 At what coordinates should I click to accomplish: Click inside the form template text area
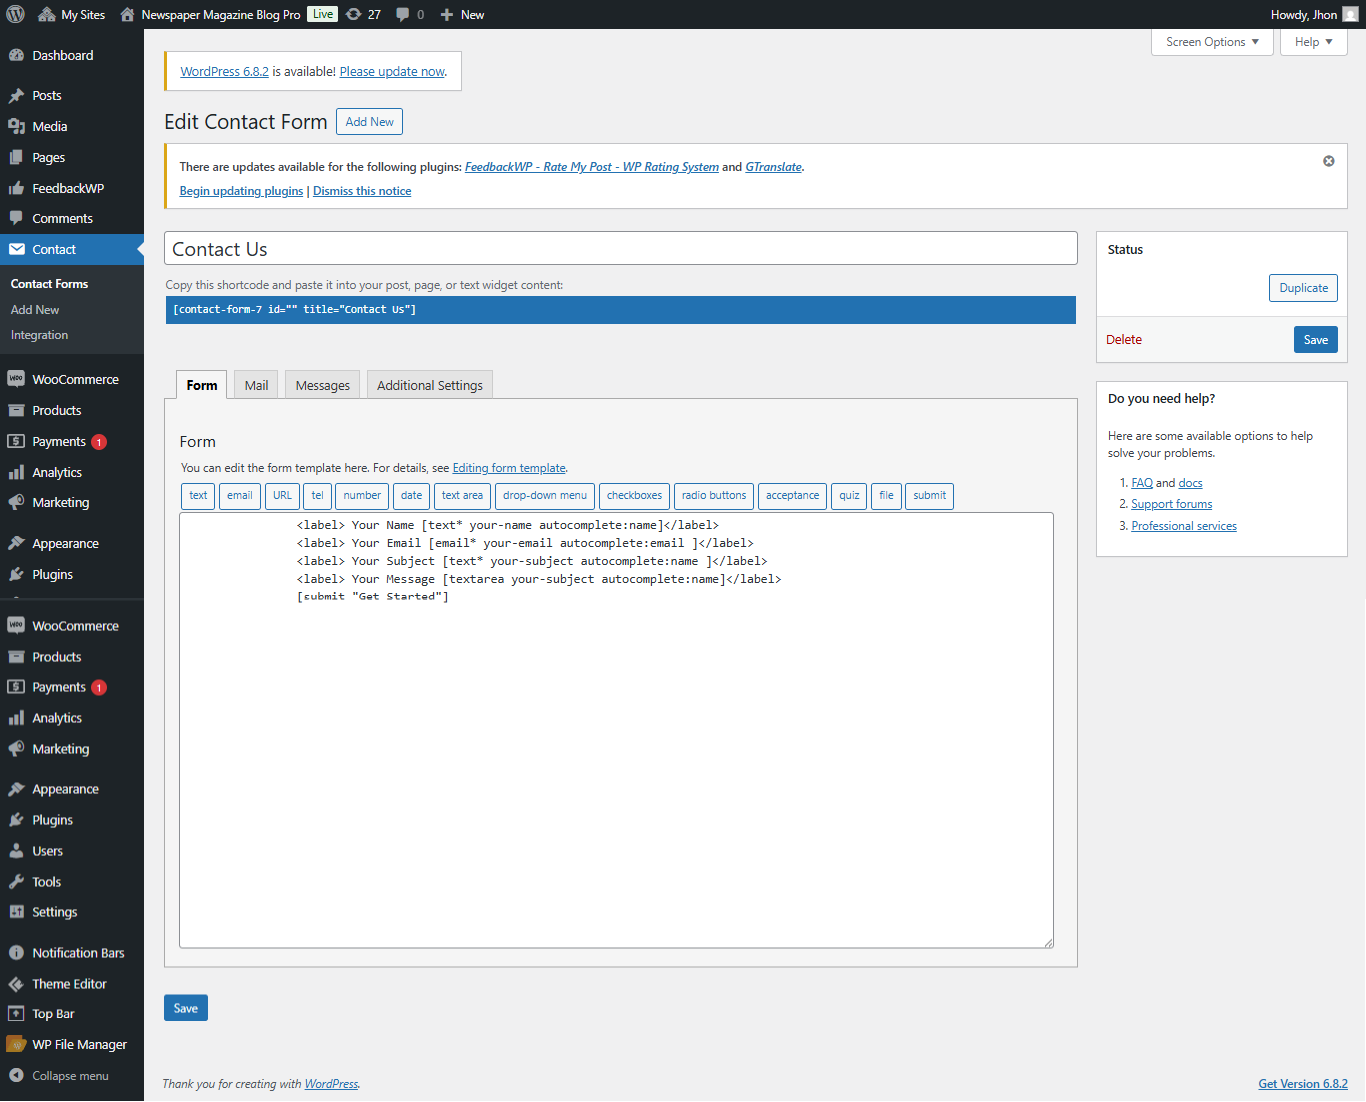coord(616,730)
